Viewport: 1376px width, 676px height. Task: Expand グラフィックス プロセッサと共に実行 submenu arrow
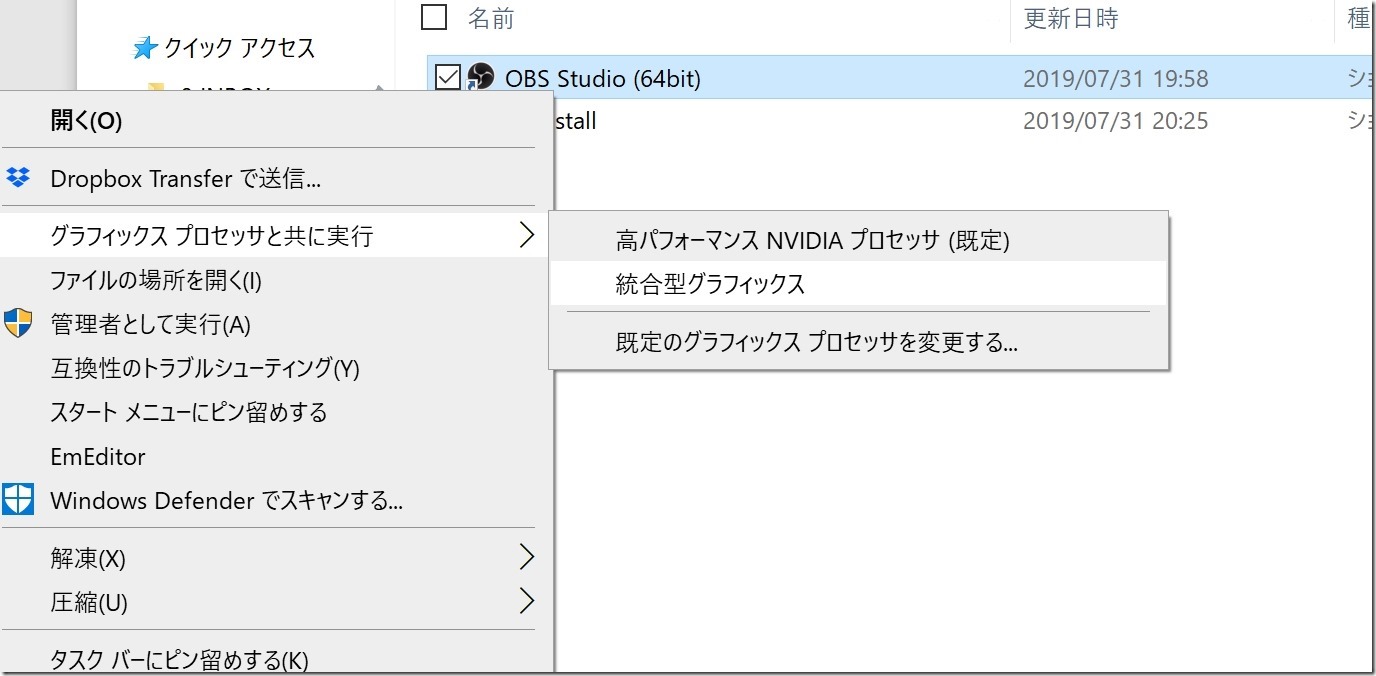[x=527, y=235]
